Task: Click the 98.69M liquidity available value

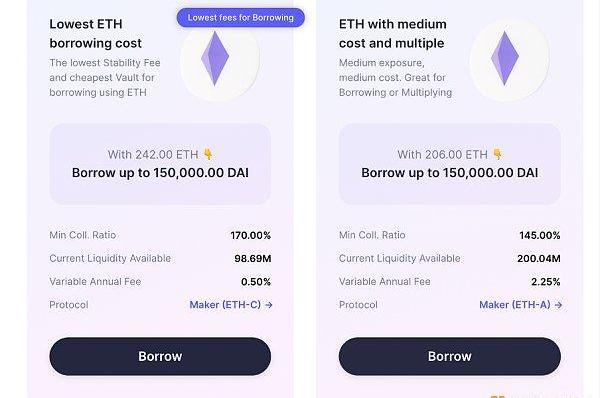Action: click(x=253, y=259)
